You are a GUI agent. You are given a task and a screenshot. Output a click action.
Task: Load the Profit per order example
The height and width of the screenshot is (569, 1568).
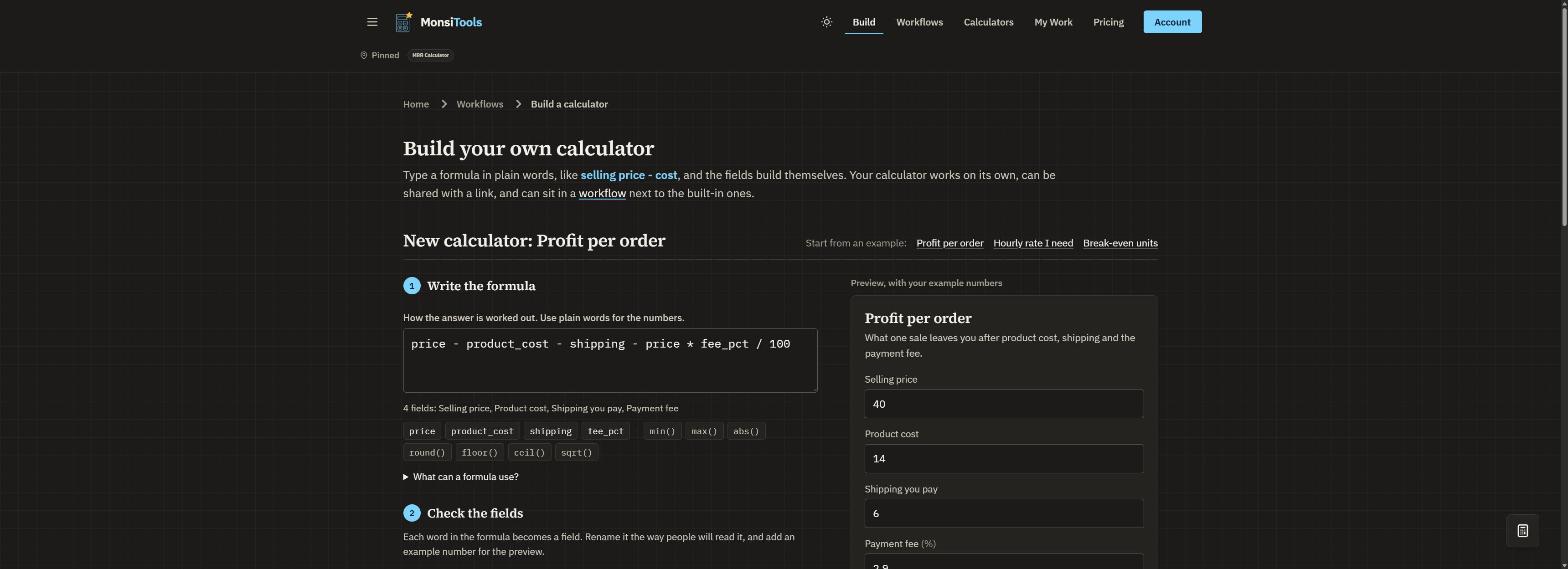[950, 243]
